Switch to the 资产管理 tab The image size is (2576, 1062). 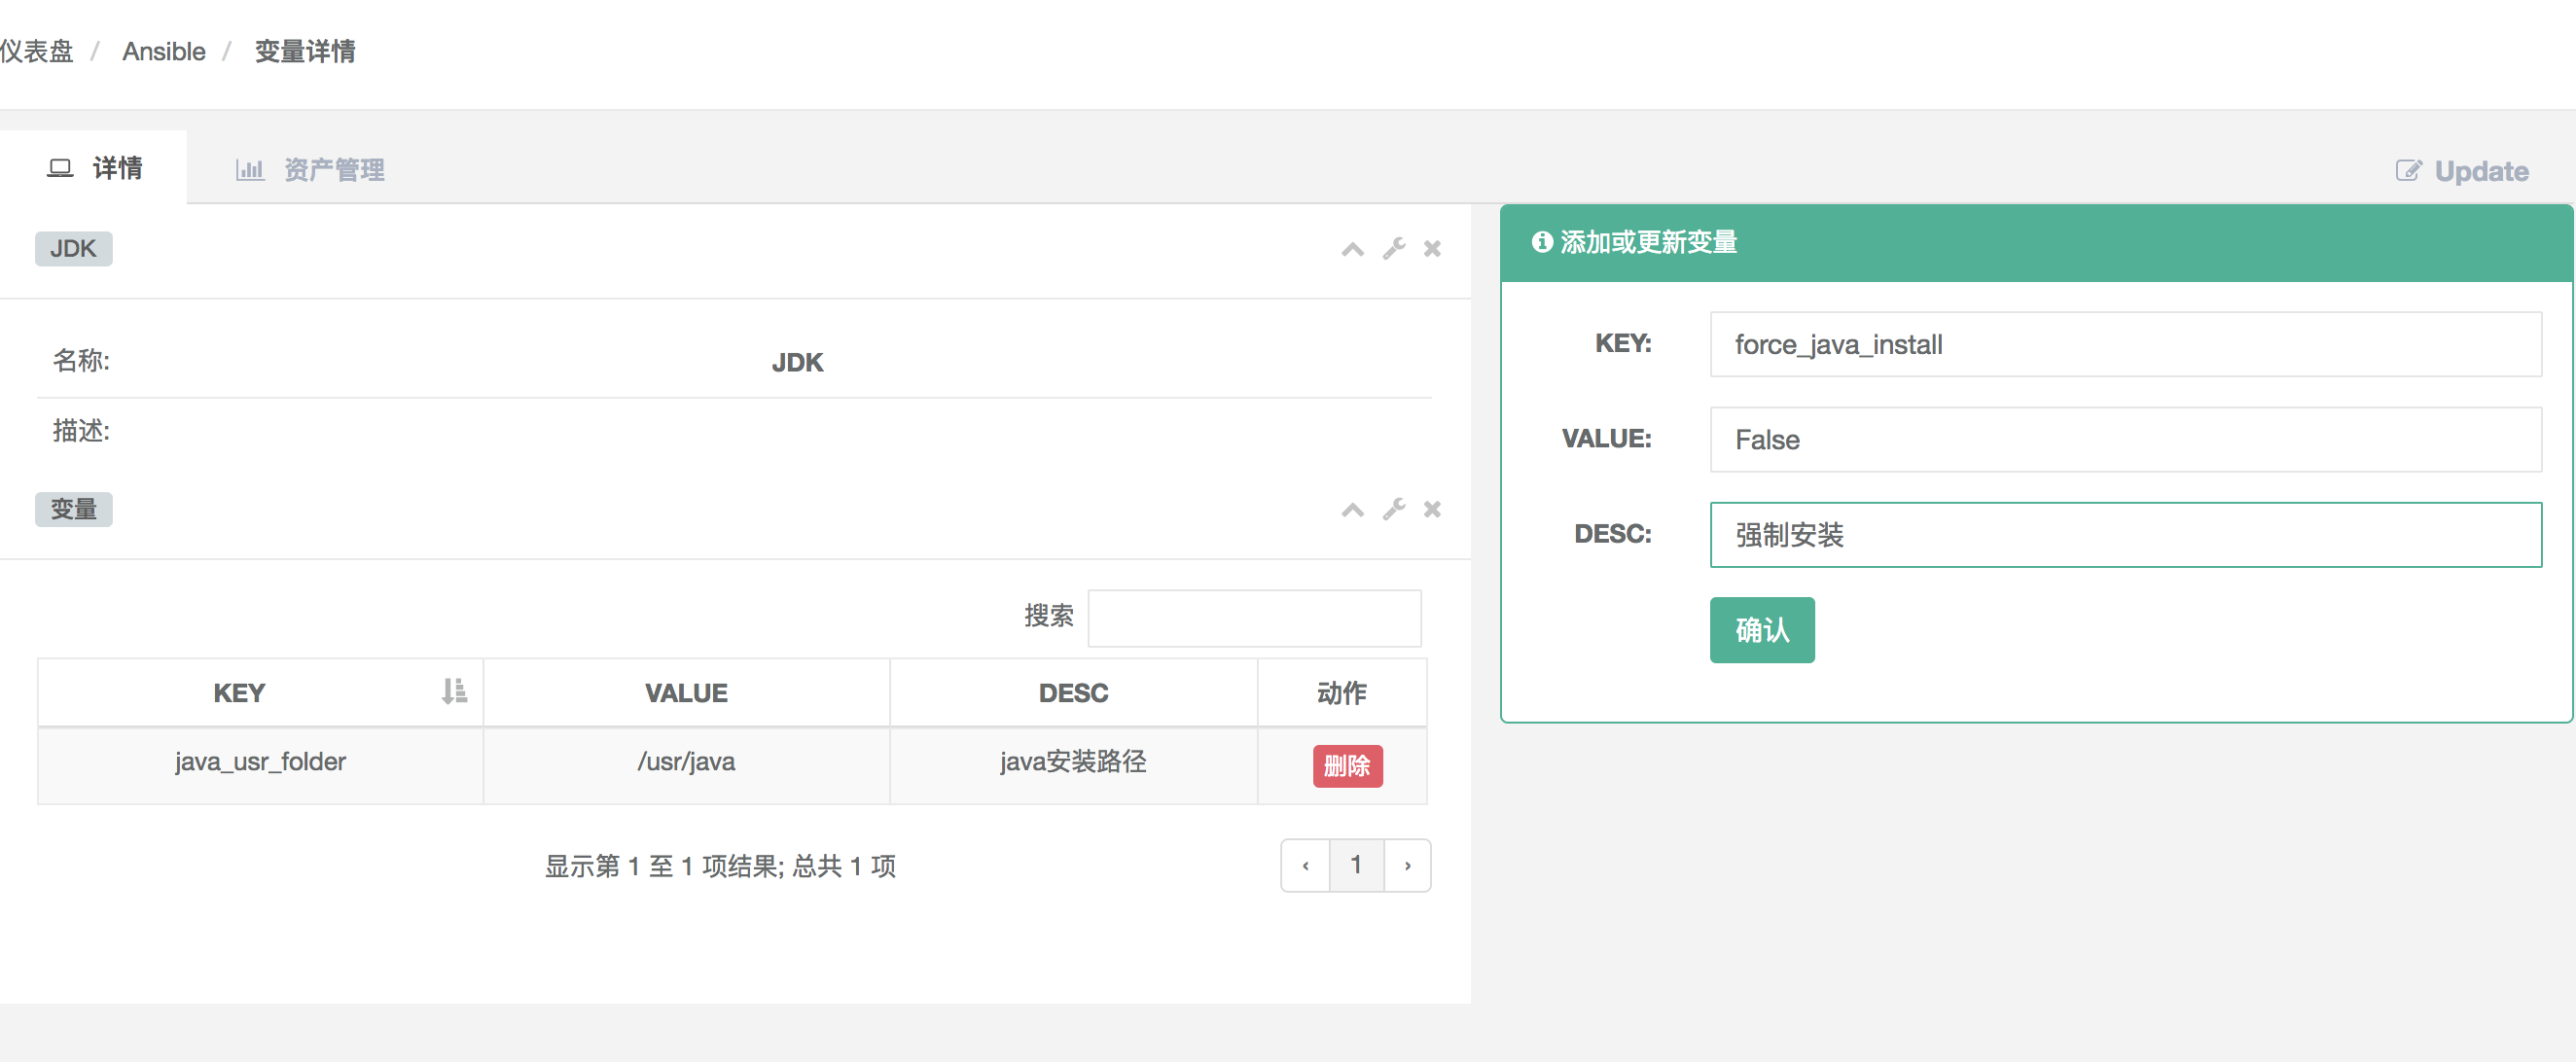334,169
